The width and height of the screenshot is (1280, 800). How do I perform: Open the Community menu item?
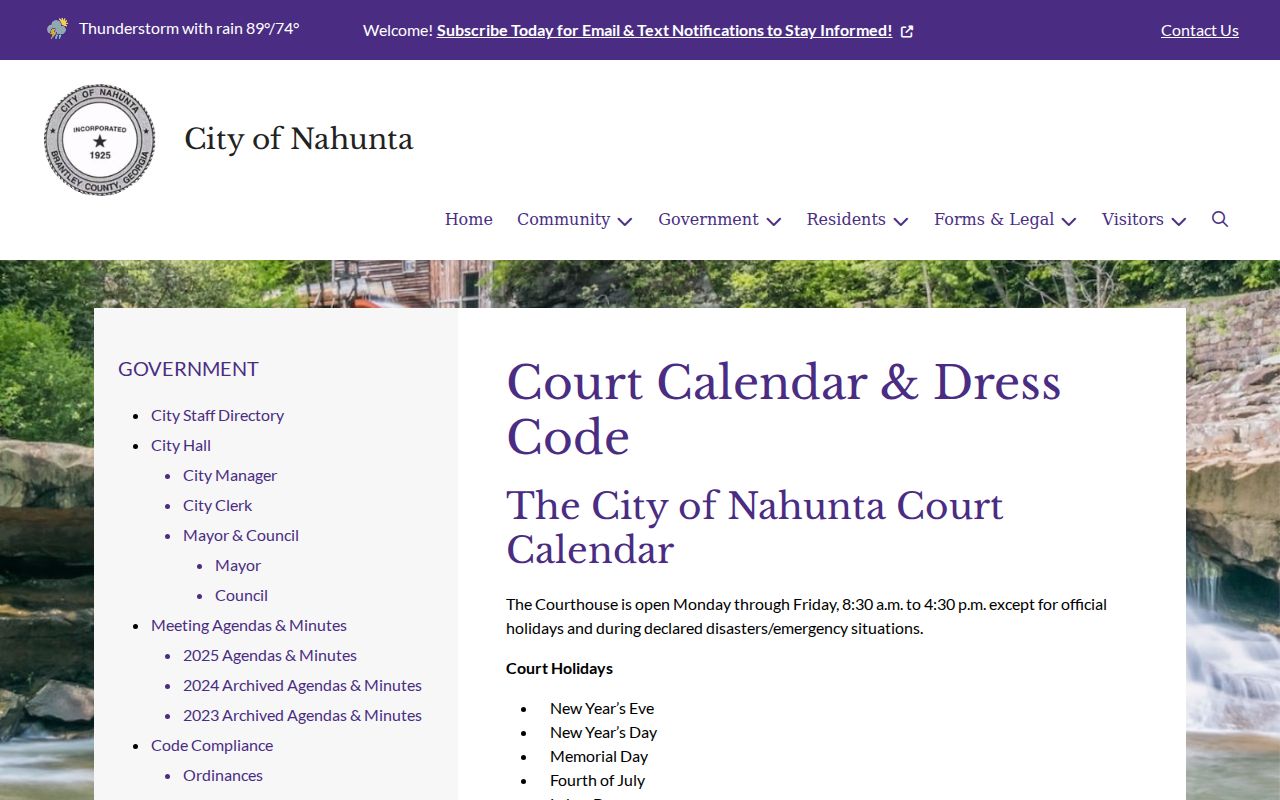pos(563,219)
